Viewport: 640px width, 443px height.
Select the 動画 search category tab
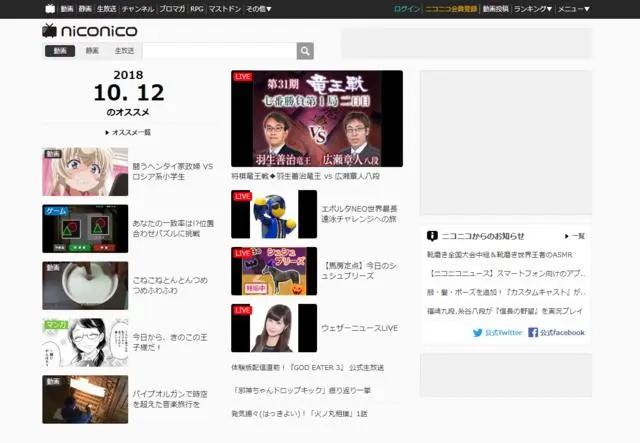tap(60, 51)
